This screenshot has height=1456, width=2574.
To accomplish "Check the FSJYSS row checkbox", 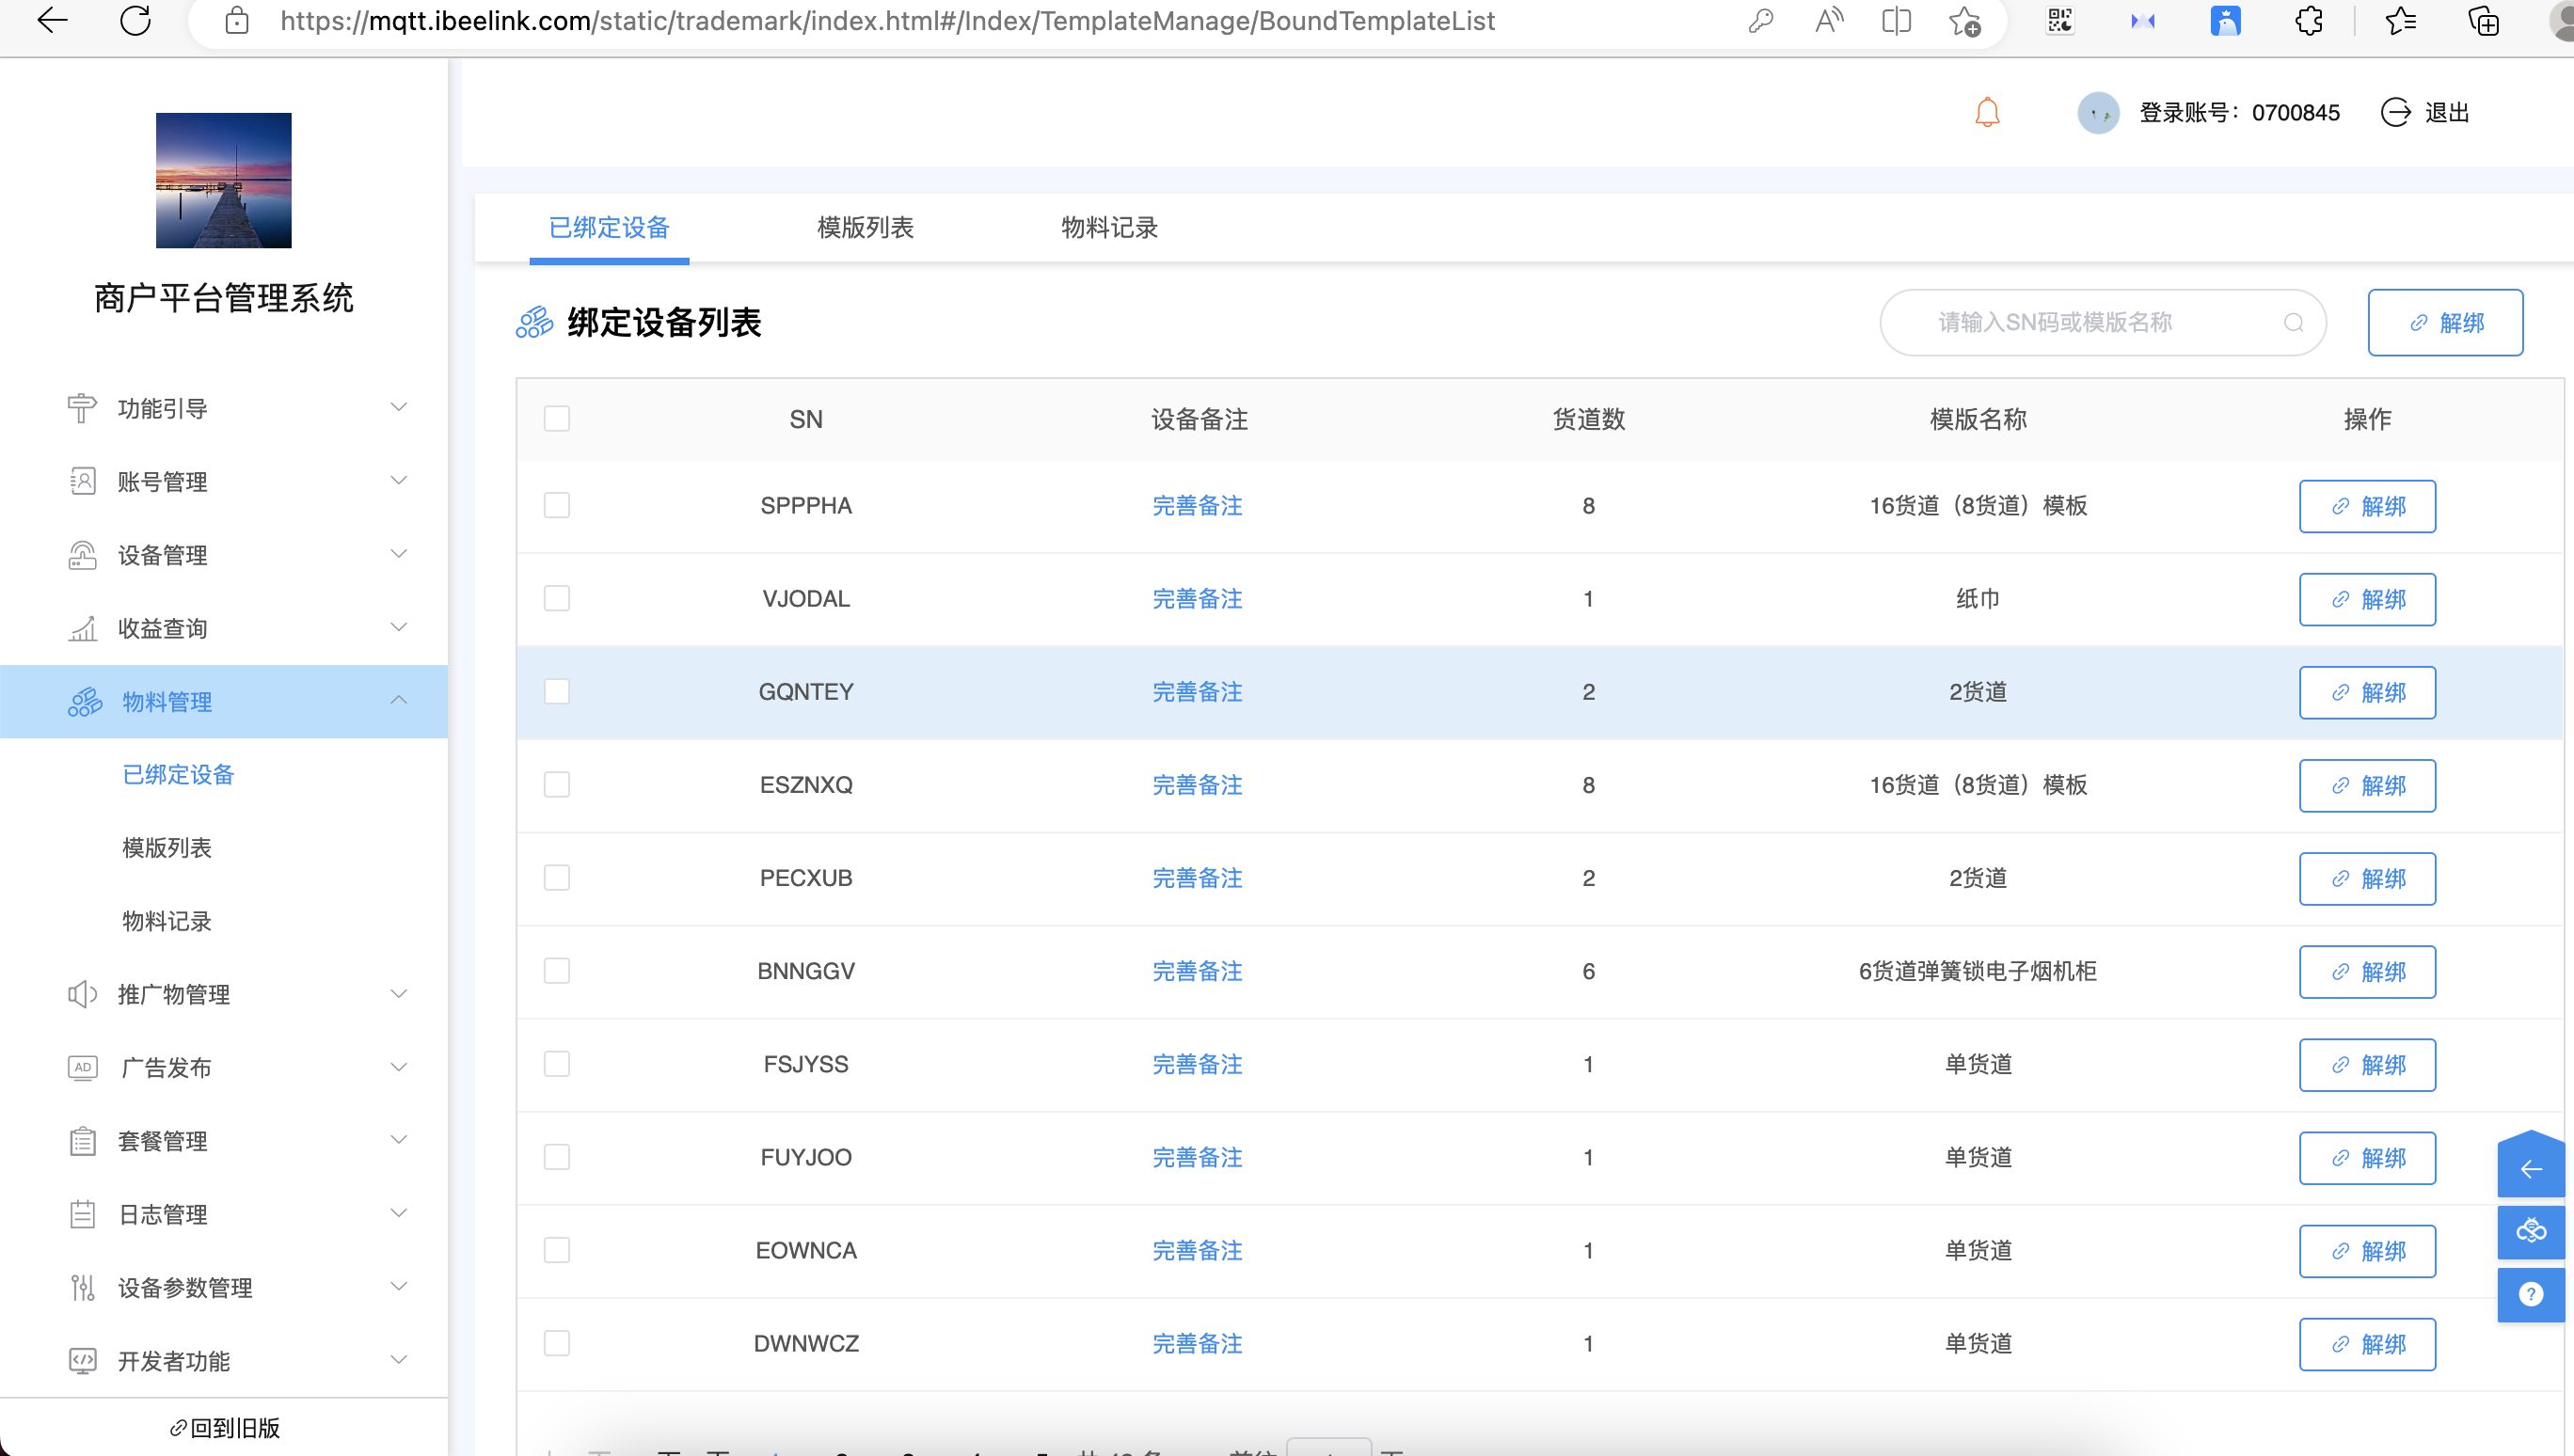I will coord(557,1063).
